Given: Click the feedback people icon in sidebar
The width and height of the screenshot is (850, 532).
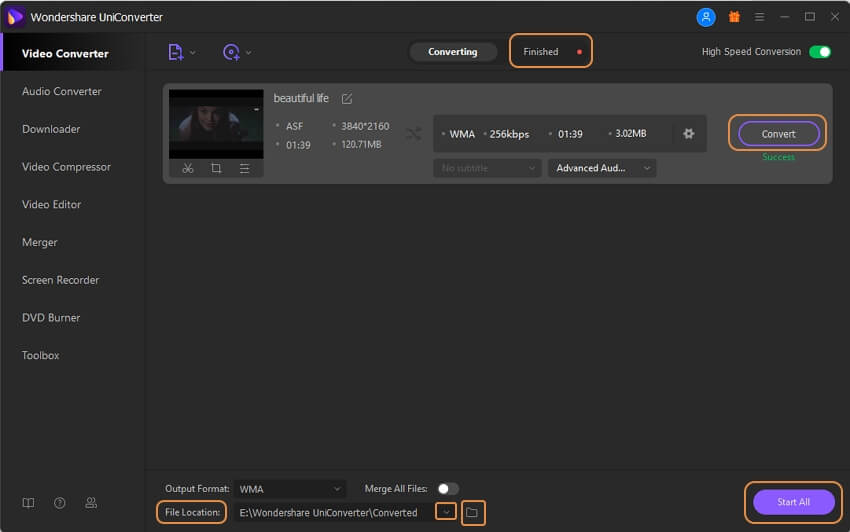Looking at the screenshot, I should (91, 503).
